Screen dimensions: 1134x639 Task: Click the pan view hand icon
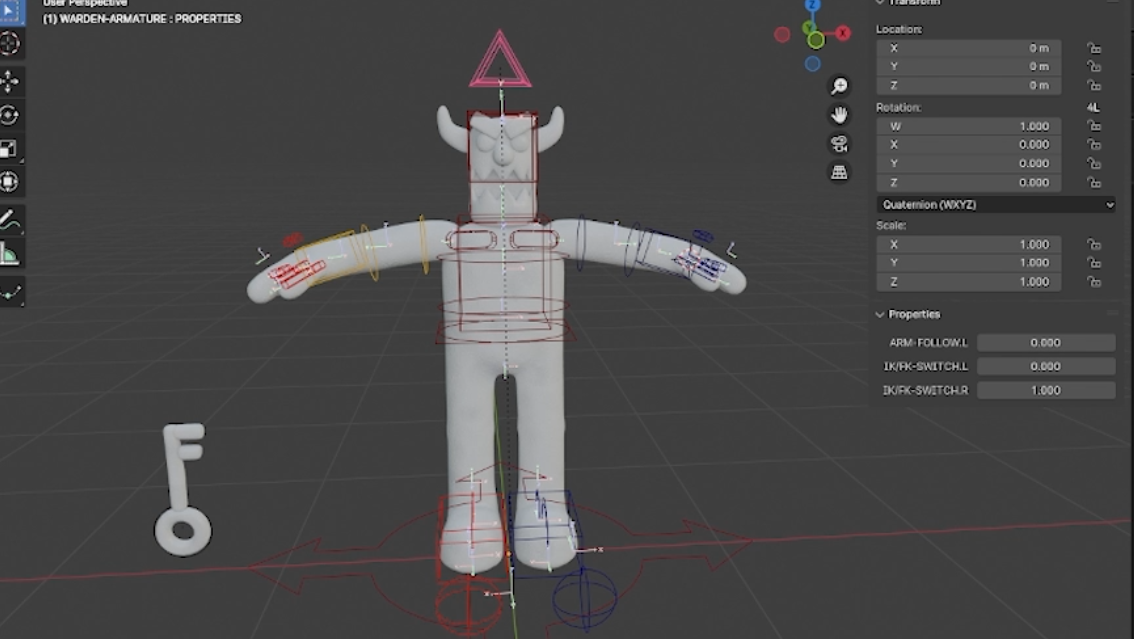point(839,115)
